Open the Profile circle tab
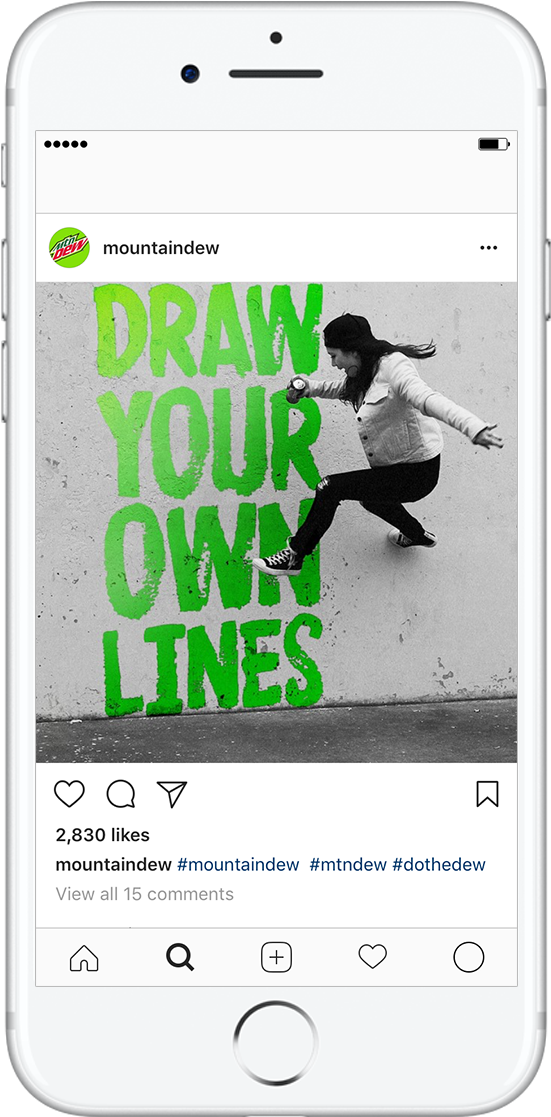 [x=468, y=957]
